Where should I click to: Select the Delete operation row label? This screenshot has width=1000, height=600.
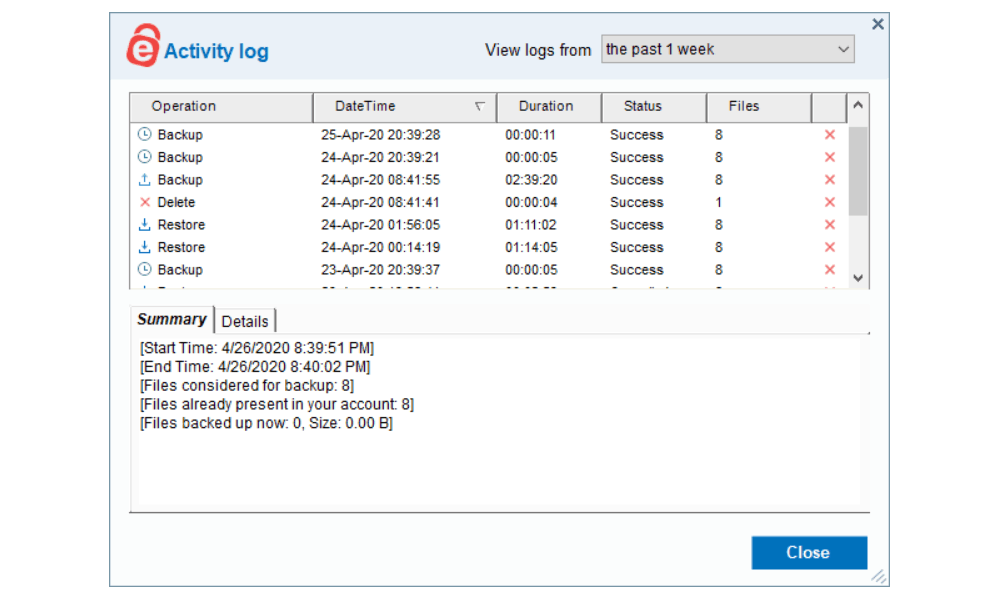coord(177,202)
